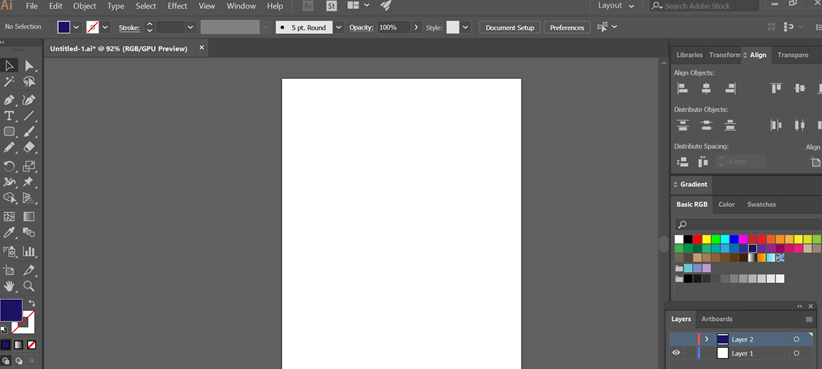Select the Type tool
The height and width of the screenshot is (369, 822).
[x=9, y=116]
